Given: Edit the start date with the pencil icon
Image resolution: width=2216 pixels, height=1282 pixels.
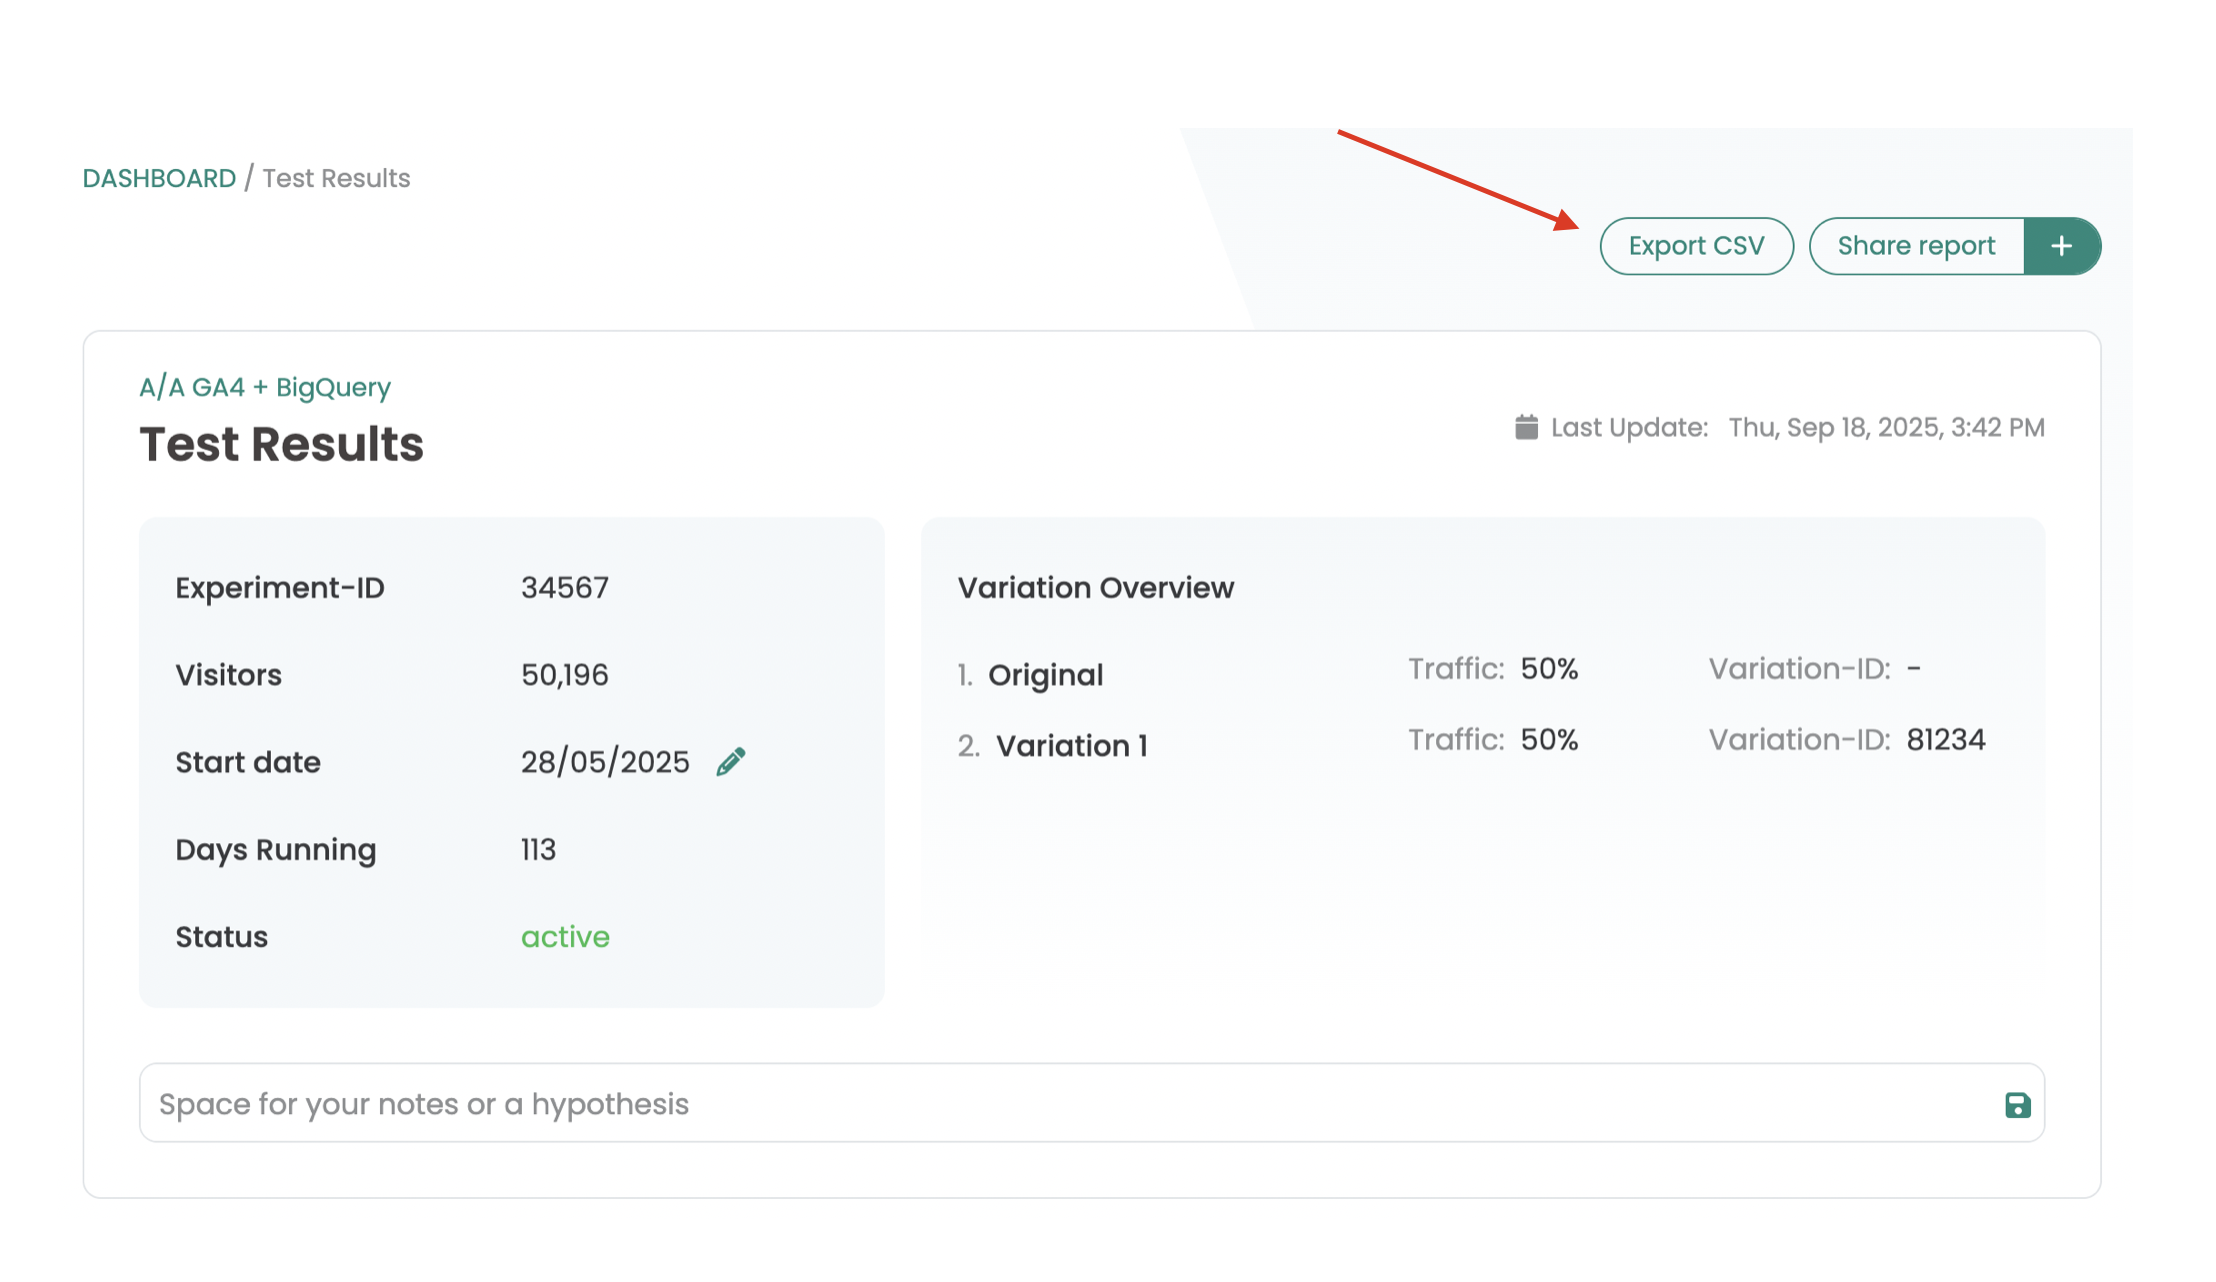Looking at the screenshot, I should coord(731,762).
